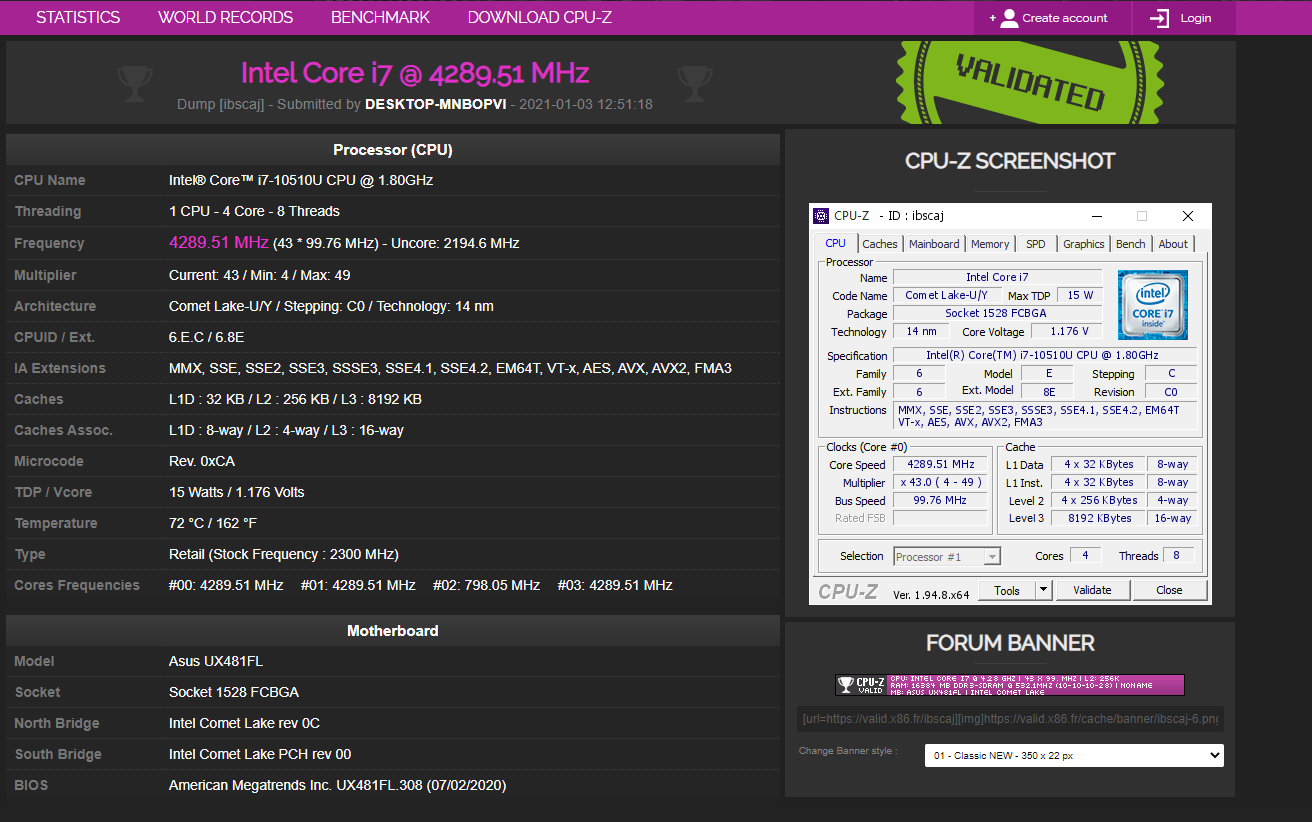Click the Motherboard section header
Screen dimensions: 1312x822
[x=393, y=631]
